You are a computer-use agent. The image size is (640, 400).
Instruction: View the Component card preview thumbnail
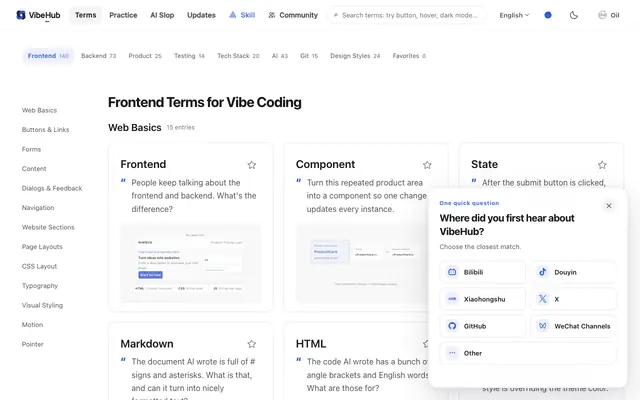[362, 263]
